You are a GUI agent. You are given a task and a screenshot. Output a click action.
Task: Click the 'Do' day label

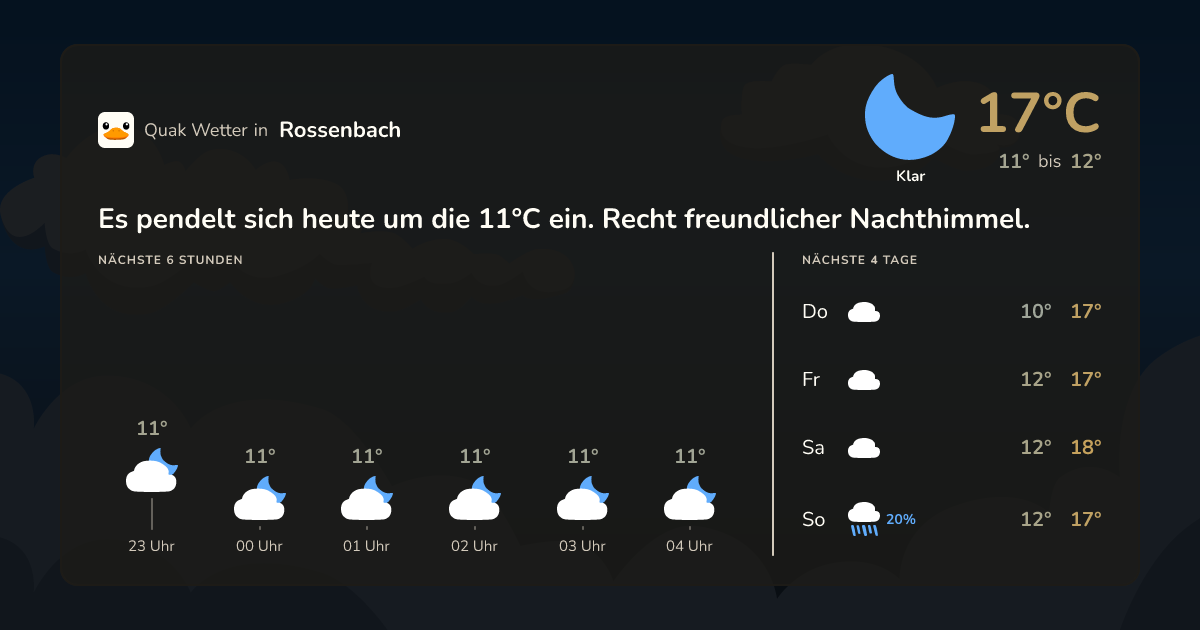[815, 312]
